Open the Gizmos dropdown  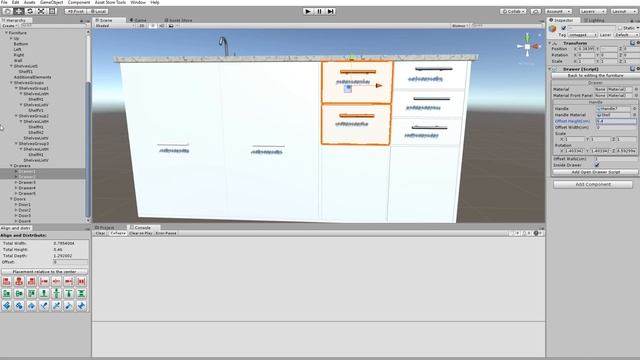coord(460,26)
